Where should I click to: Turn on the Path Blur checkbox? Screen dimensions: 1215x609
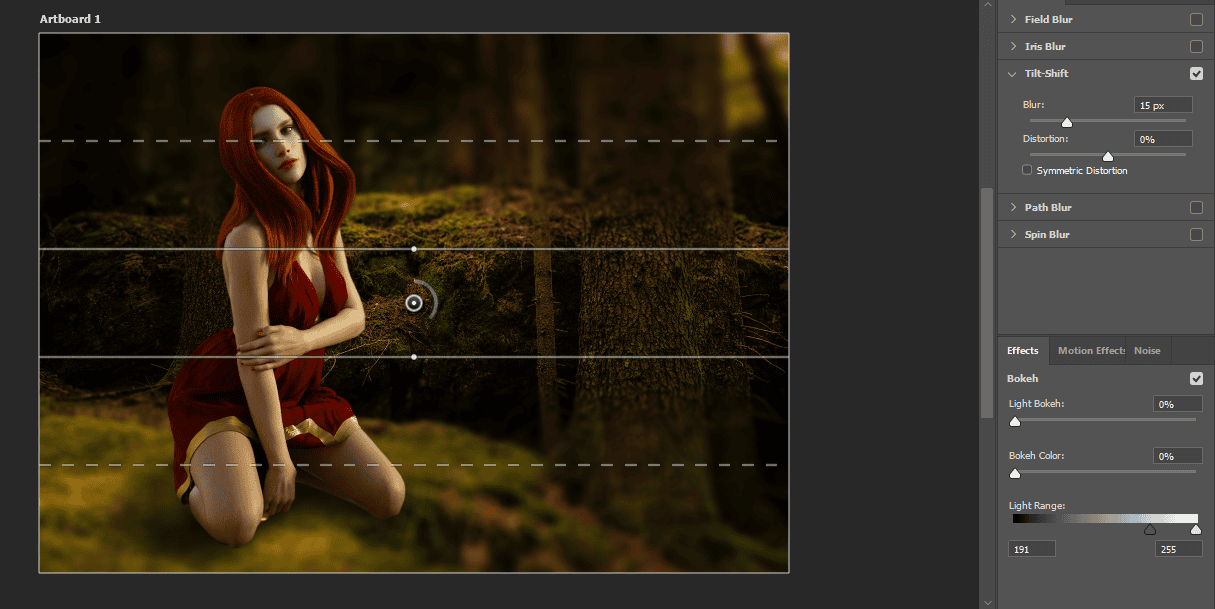[1196, 207]
